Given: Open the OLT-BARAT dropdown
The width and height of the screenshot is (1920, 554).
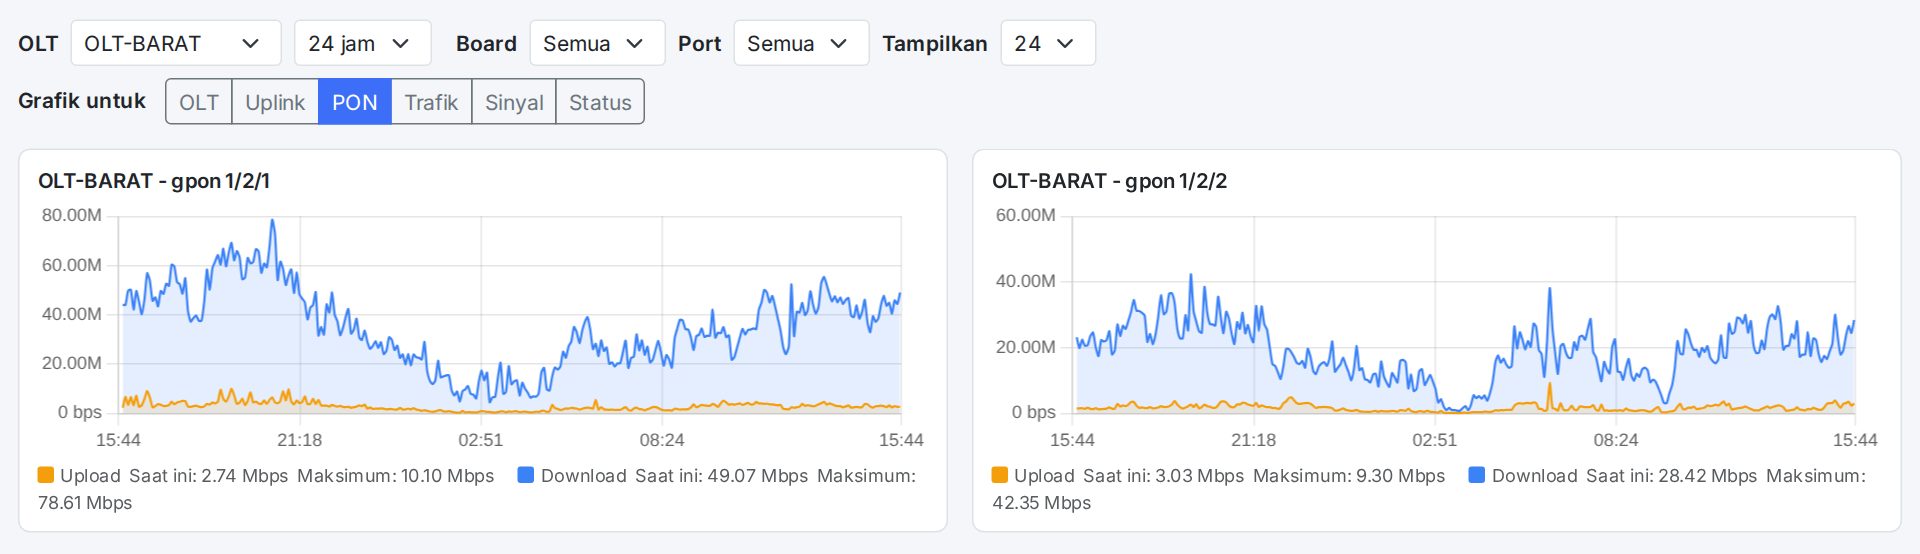Looking at the screenshot, I should (176, 43).
